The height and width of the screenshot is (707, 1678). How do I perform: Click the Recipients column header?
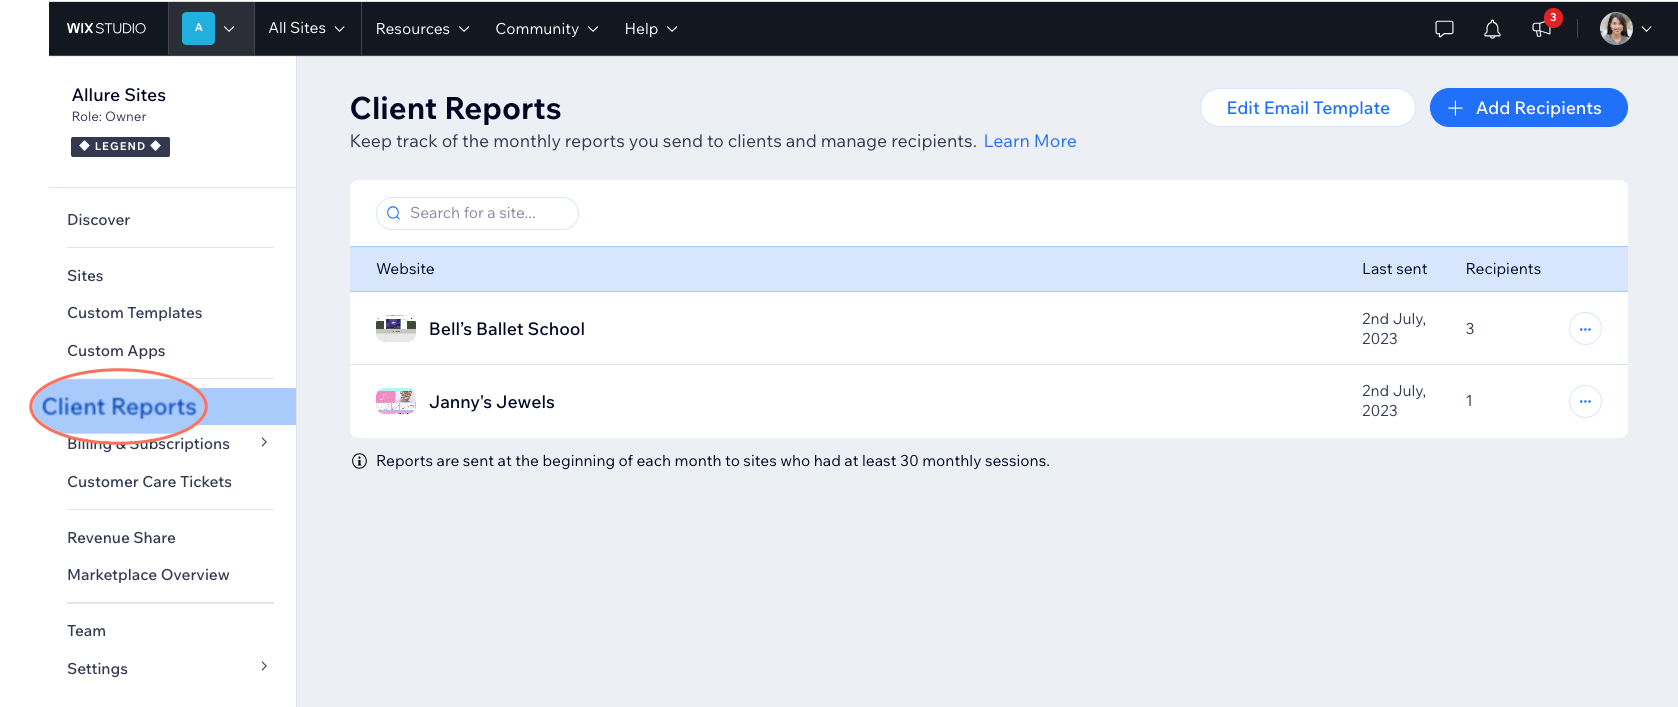(1503, 269)
